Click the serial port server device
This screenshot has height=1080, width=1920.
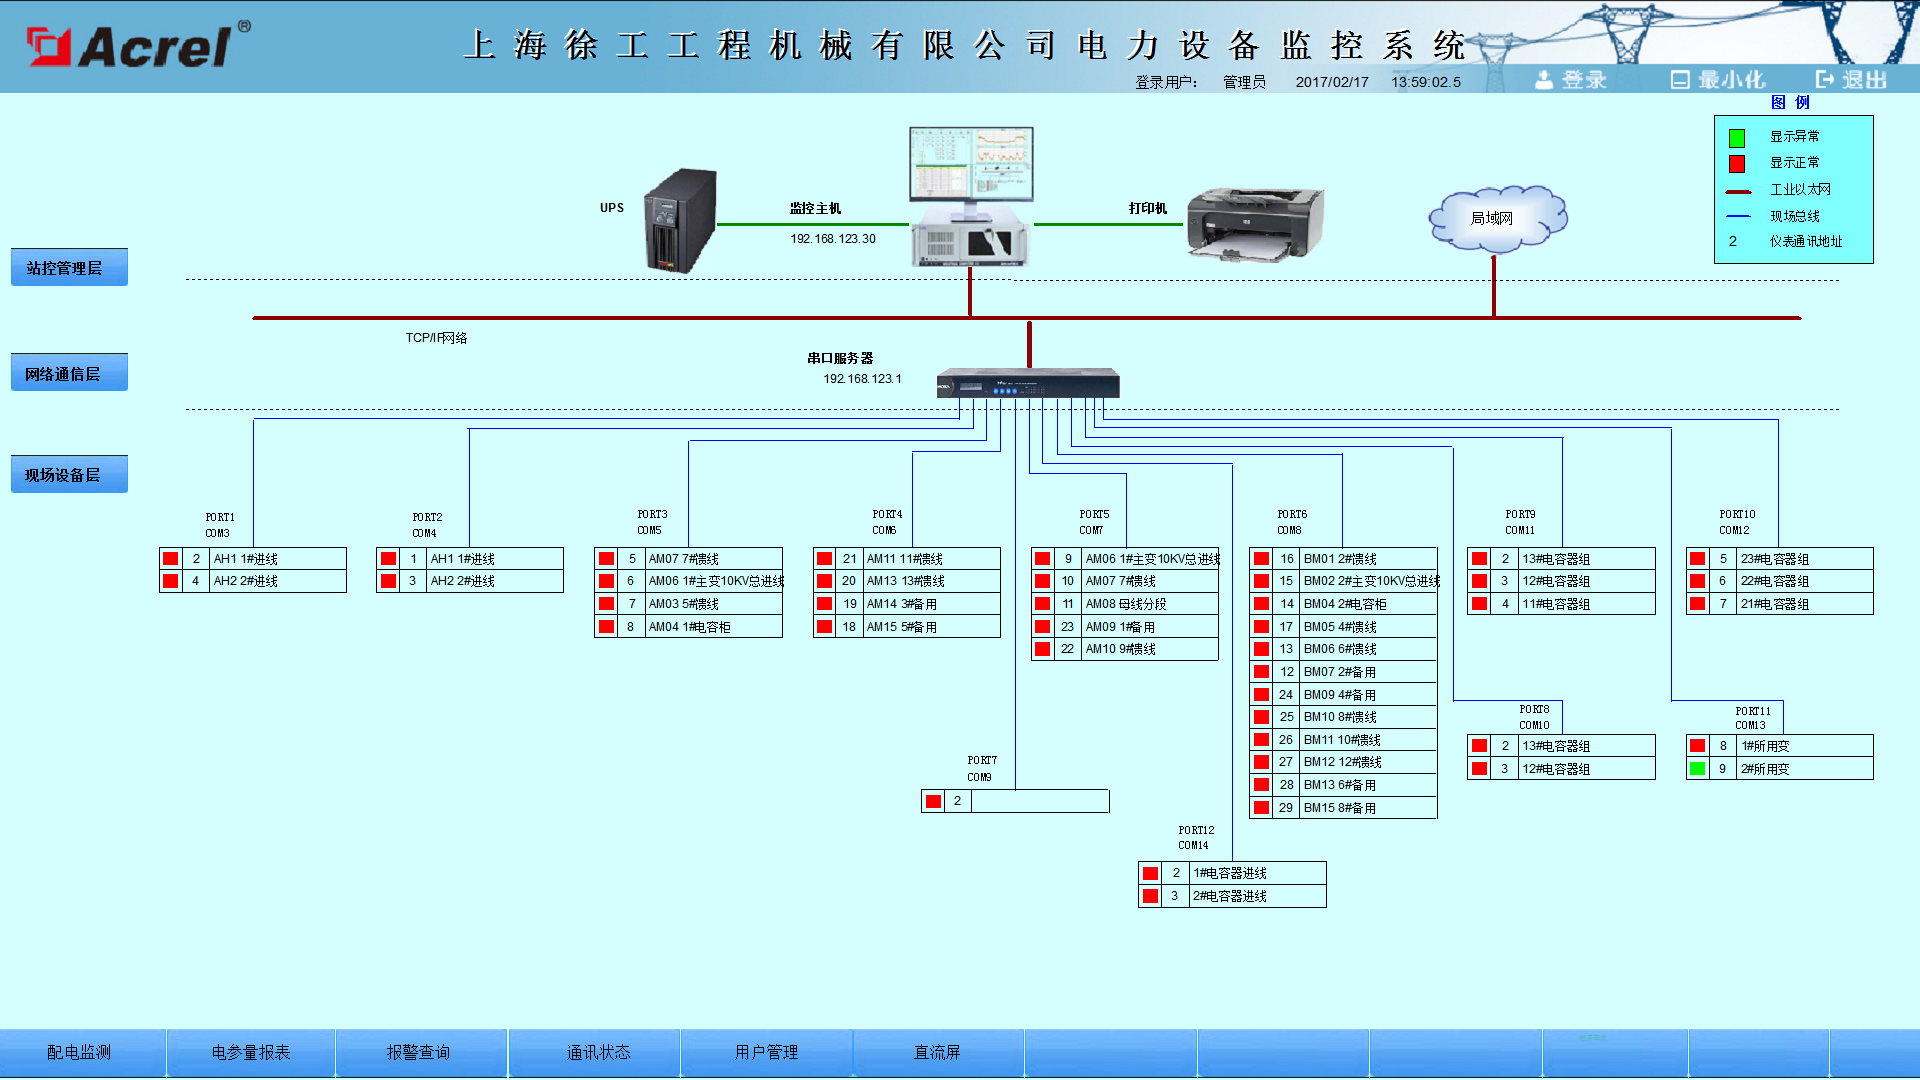pyautogui.click(x=1028, y=384)
